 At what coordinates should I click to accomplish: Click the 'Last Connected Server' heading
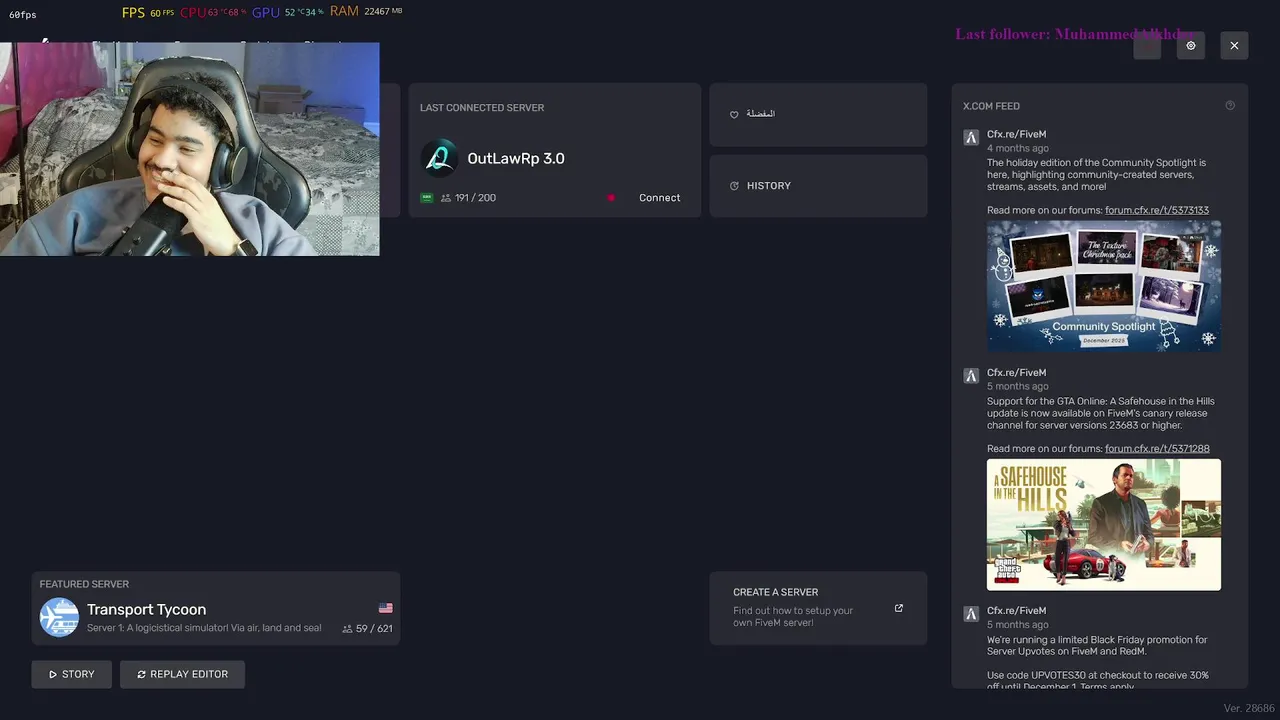point(482,108)
